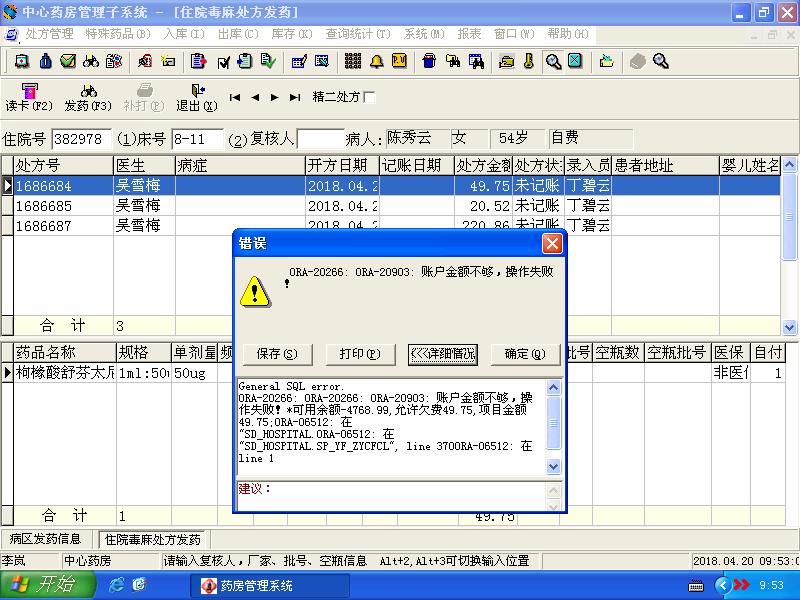Jump to last record arrow
800x600 pixels.
point(294,97)
